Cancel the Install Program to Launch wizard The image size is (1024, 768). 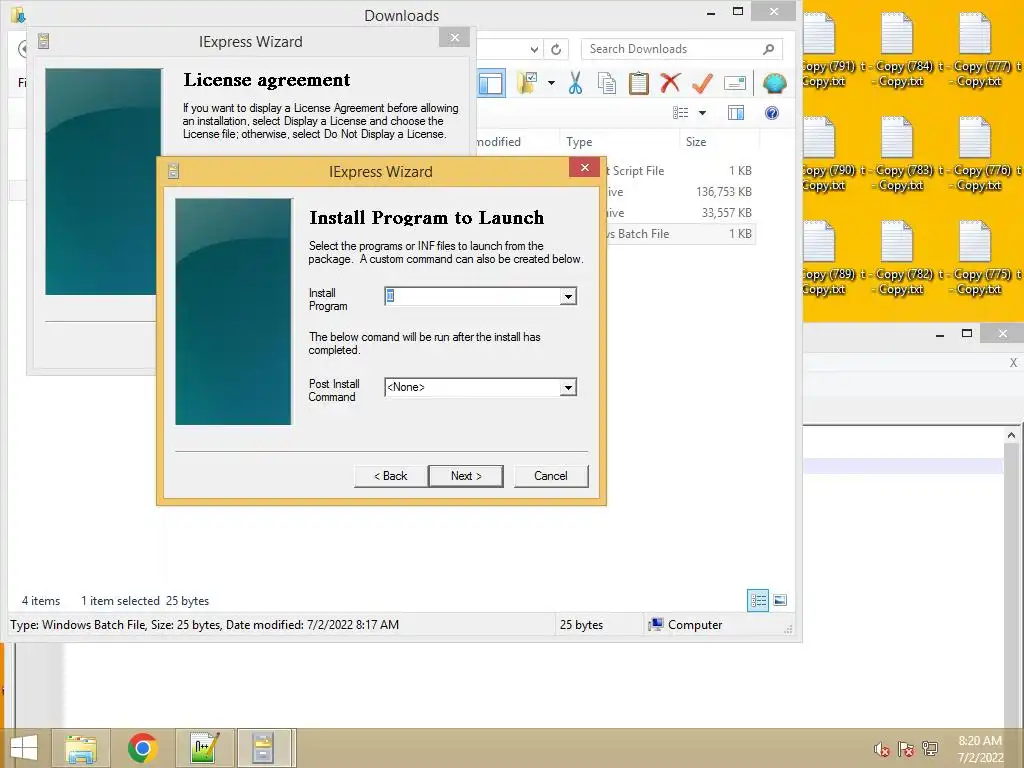click(x=551, y=476)
